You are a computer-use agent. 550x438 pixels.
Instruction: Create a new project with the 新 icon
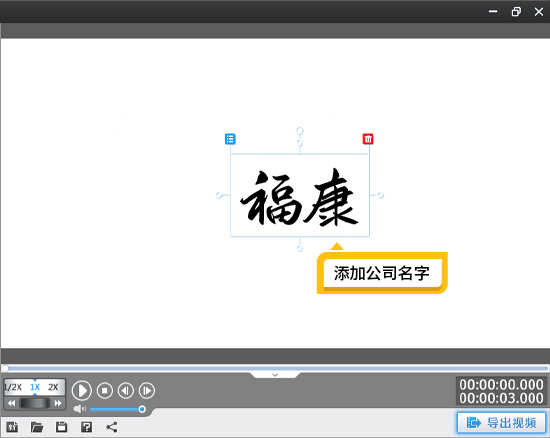(12, 427)
